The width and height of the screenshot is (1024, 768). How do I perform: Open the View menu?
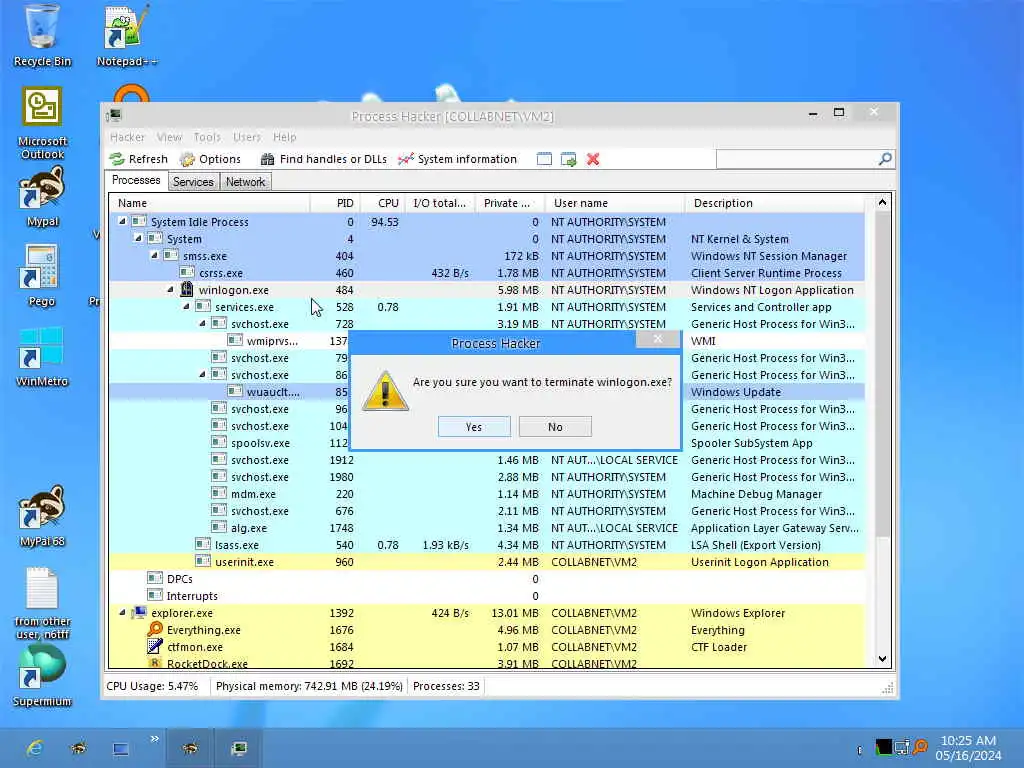coord(169,136)
